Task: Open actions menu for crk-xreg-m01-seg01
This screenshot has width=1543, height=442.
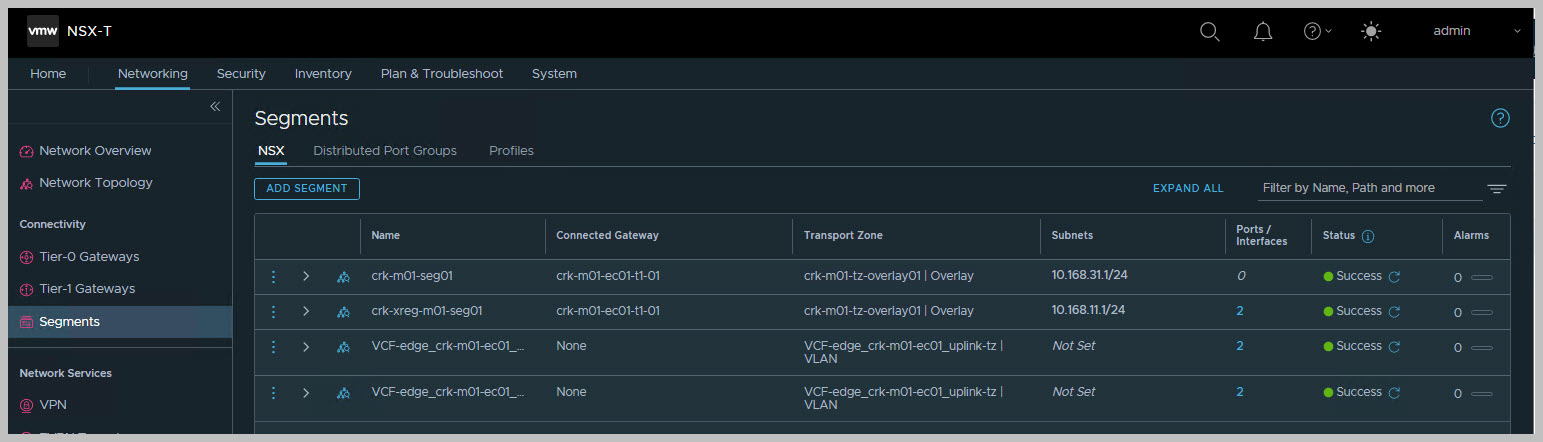Action: 273,312
